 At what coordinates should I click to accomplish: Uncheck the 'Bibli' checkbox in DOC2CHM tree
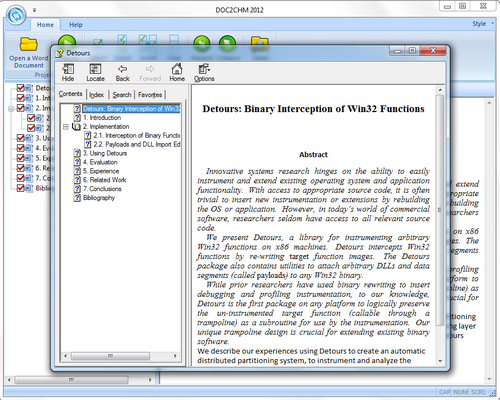(x=20, y=188)
